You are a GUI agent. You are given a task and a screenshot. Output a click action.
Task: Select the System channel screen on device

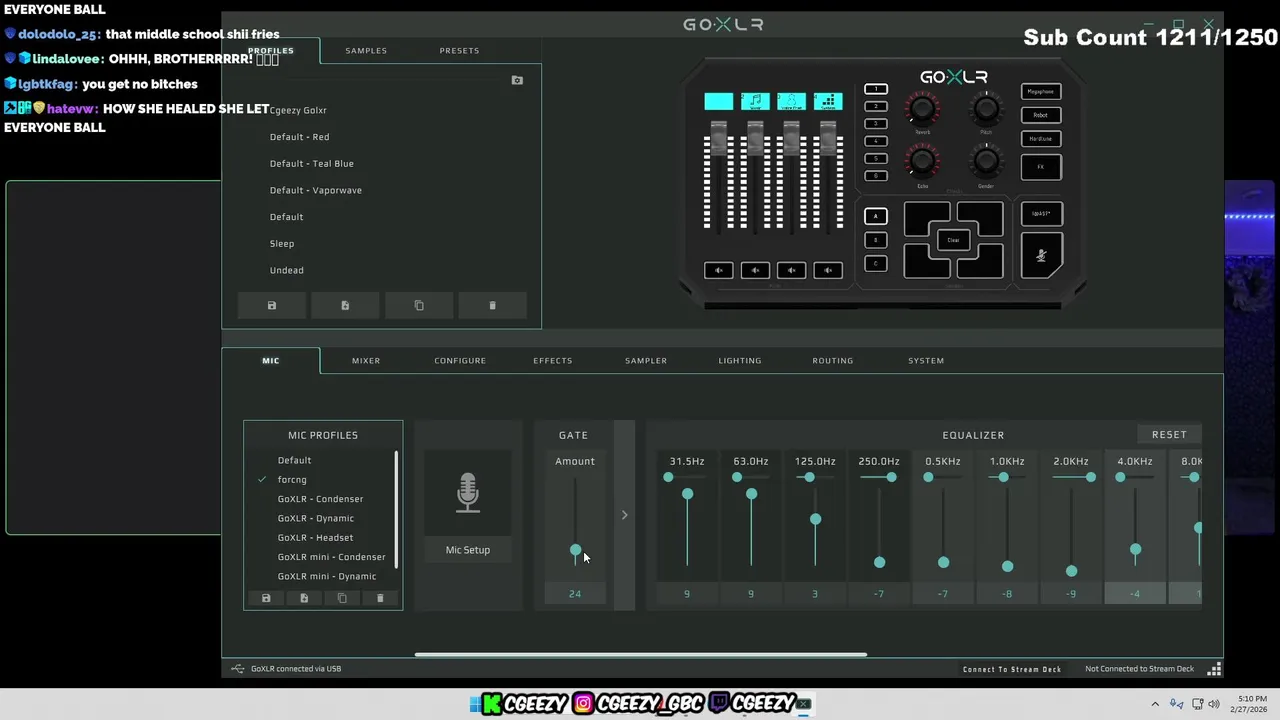[x=828, y=101]
